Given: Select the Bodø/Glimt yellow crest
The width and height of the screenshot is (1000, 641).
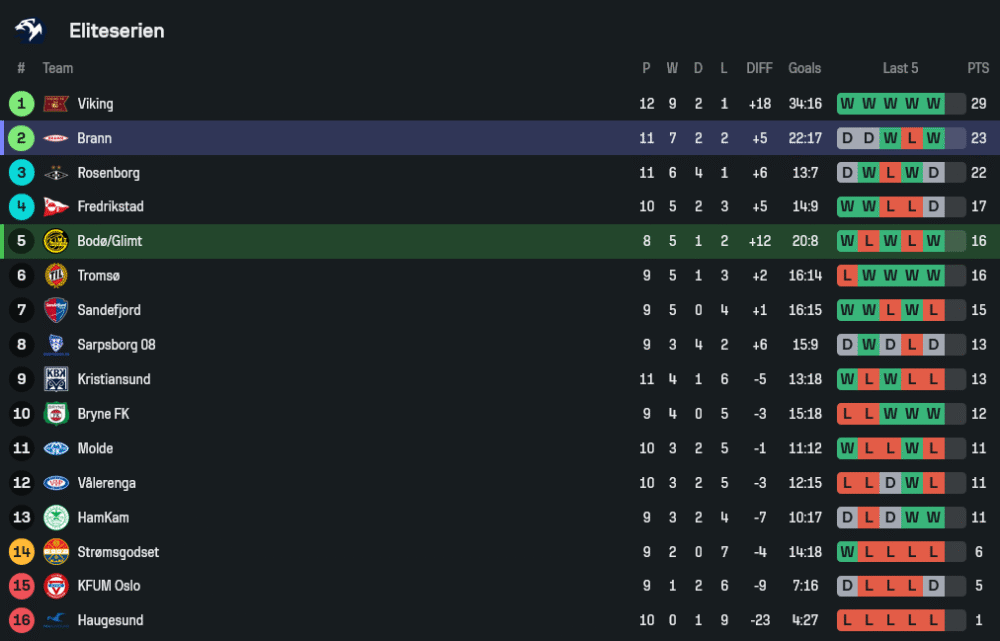Looking at the screenshot, I should [x=56, y=241].
